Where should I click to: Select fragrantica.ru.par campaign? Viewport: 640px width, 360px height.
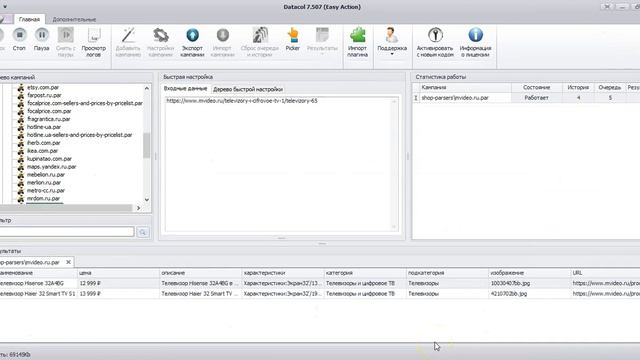[x=49, y=119]
